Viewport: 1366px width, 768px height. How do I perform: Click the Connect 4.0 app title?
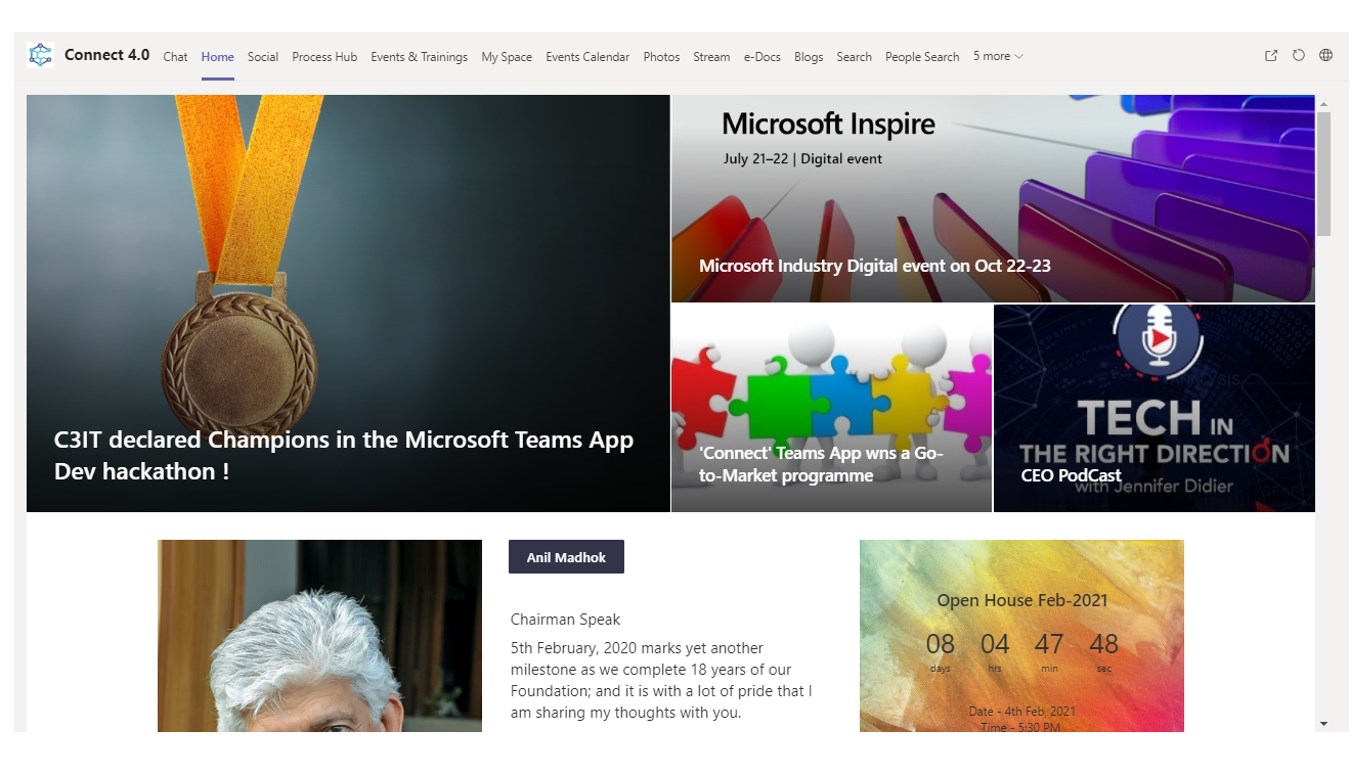tap(107, 55)
